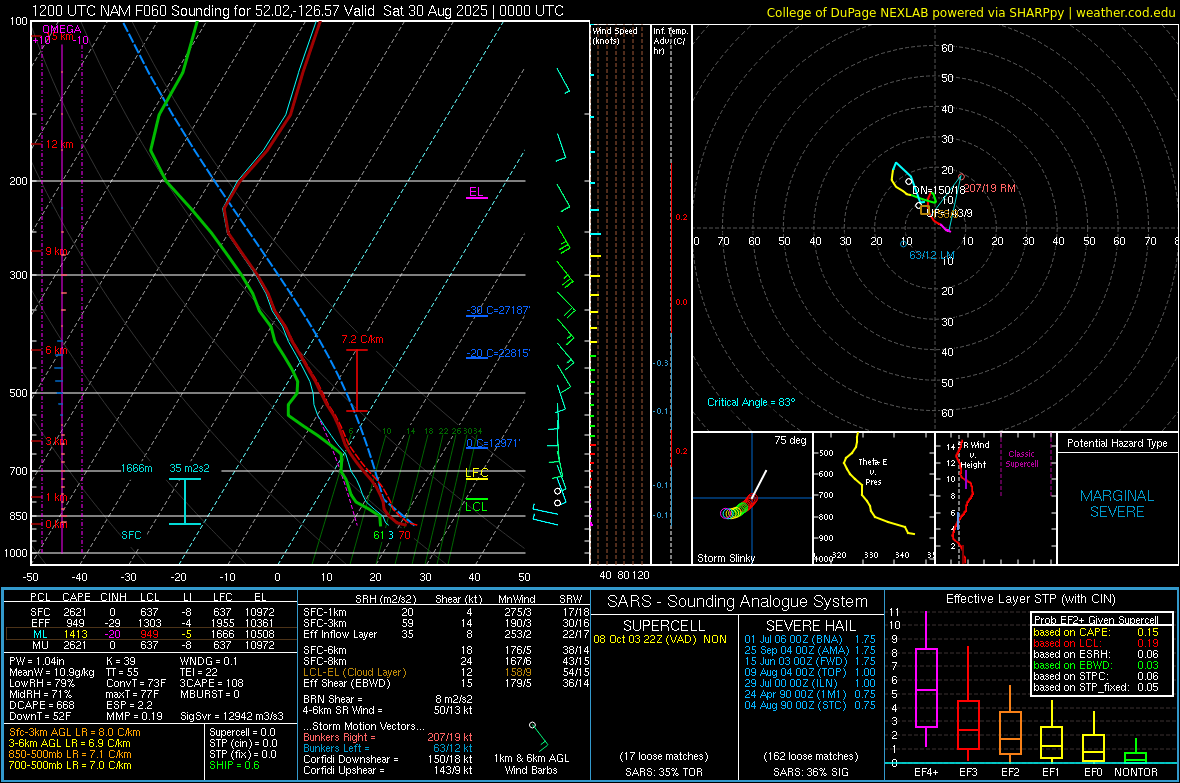This screenshot has height=783, width=1180.
Task: Click the red 6 km height marker
Action: 56,350
